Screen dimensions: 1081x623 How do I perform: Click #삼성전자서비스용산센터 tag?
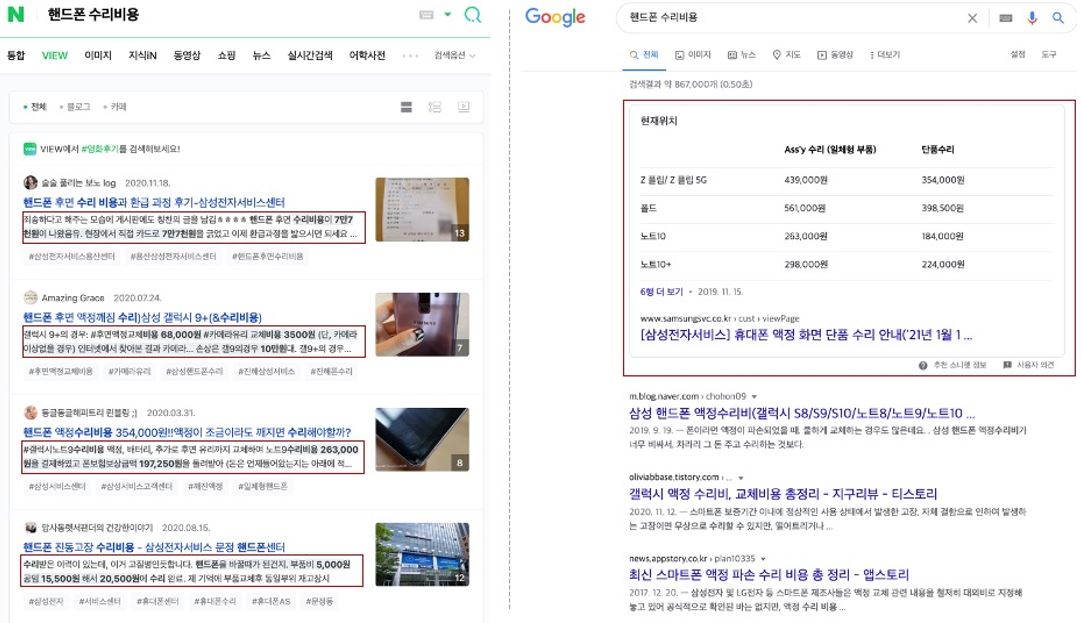coord(72,256)
